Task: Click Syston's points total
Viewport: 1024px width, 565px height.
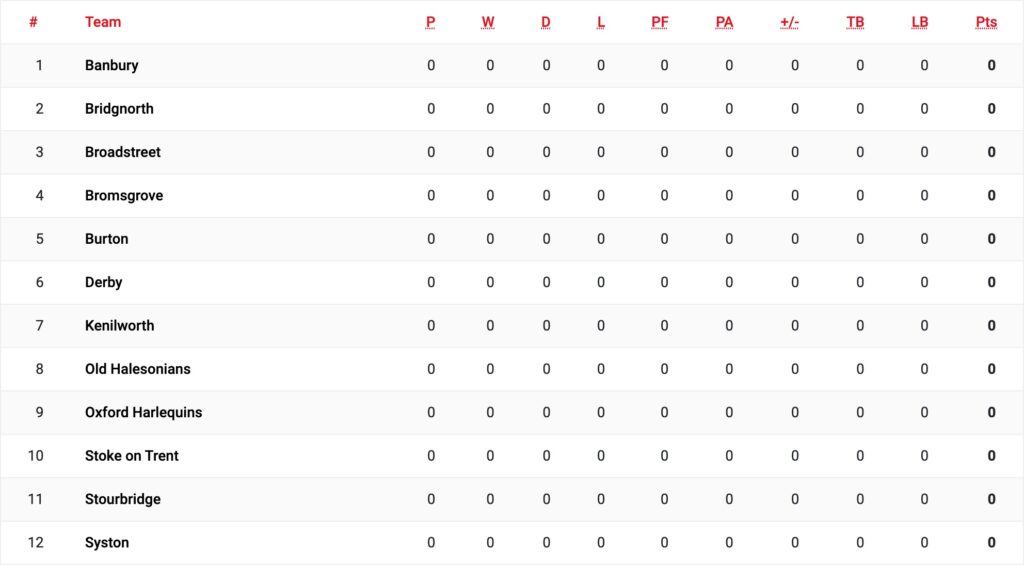Action: point(991,543)
